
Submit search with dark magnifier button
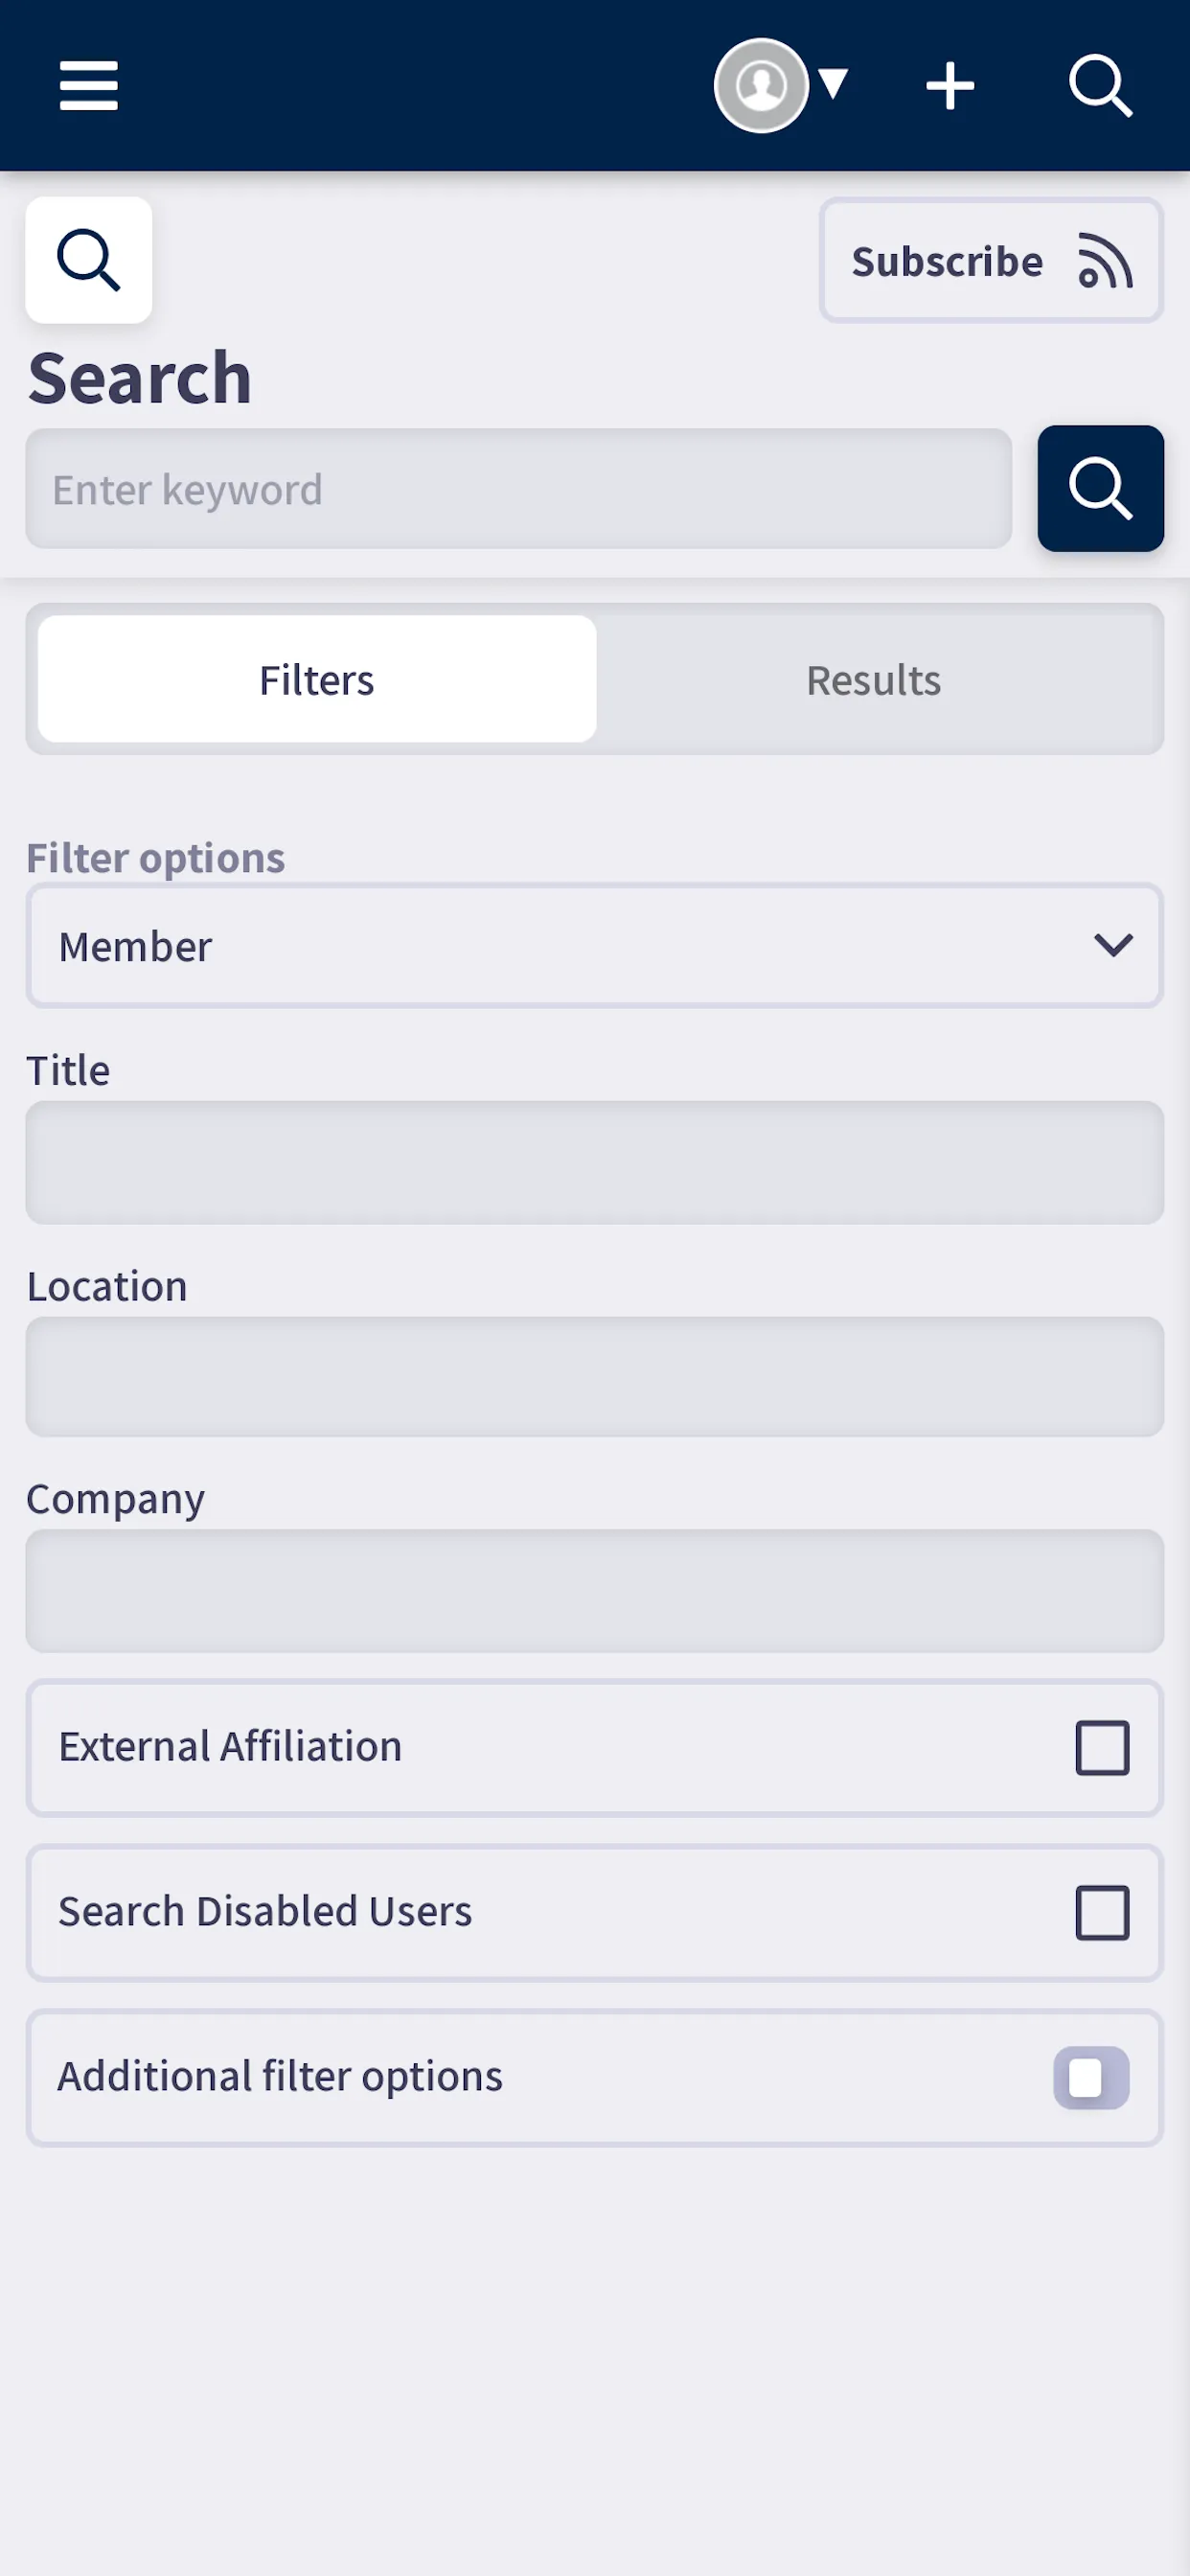tap(1100, 489)
